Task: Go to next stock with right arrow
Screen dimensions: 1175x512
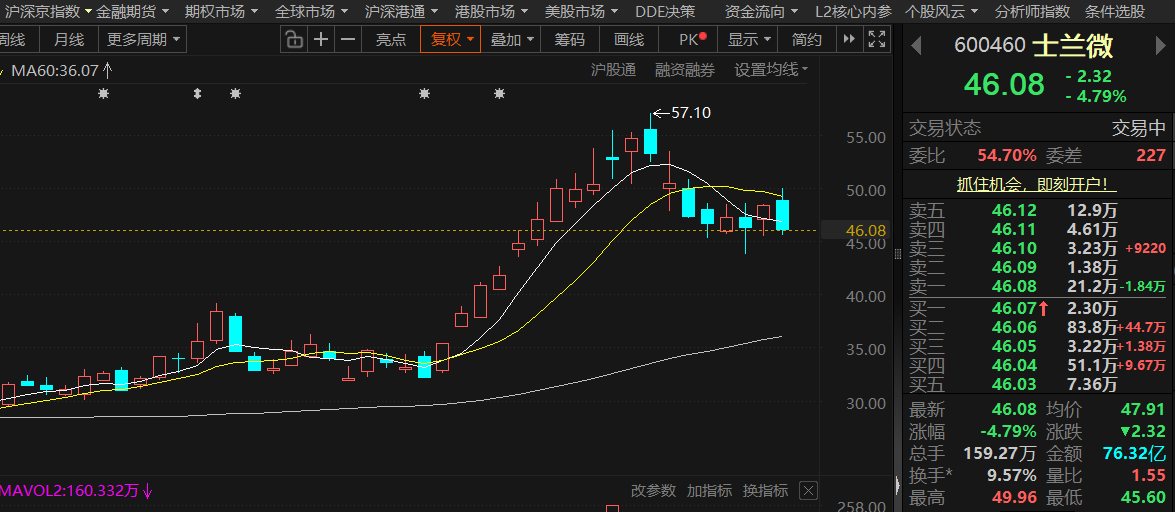Action: (1162, 46)
